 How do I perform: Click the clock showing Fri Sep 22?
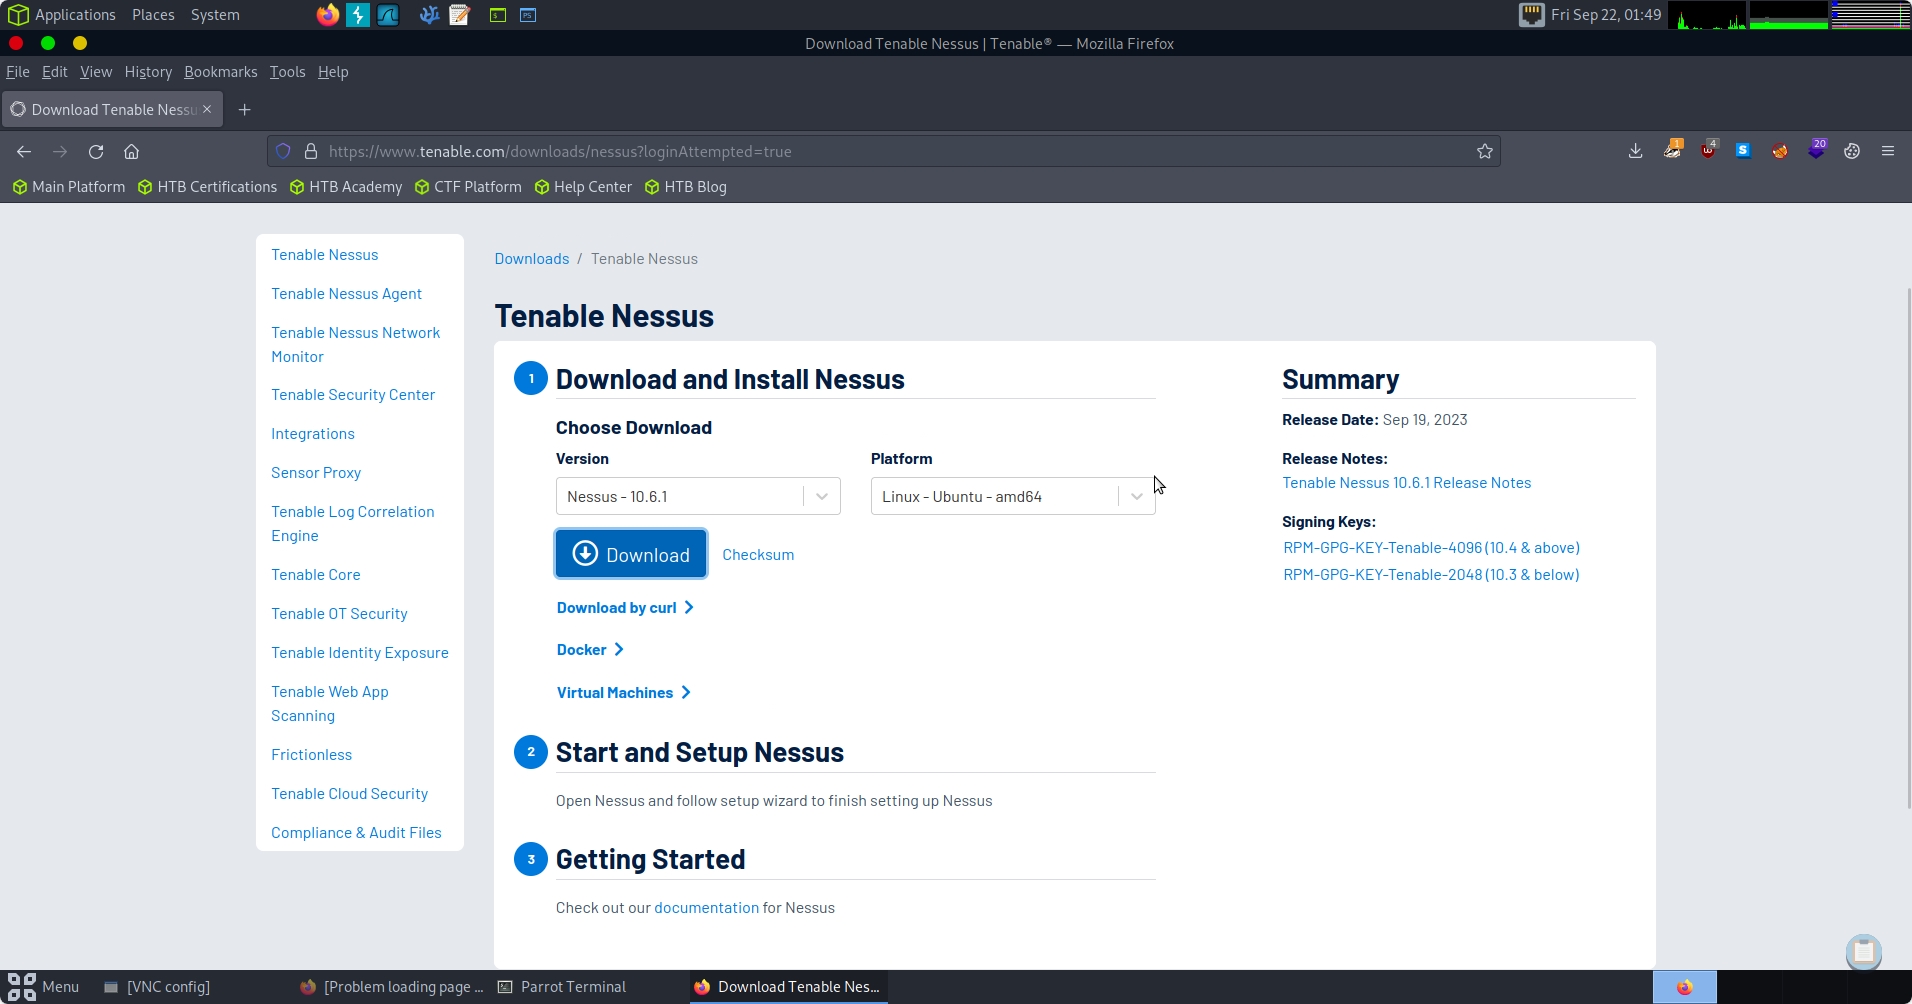coord(1606,15)
